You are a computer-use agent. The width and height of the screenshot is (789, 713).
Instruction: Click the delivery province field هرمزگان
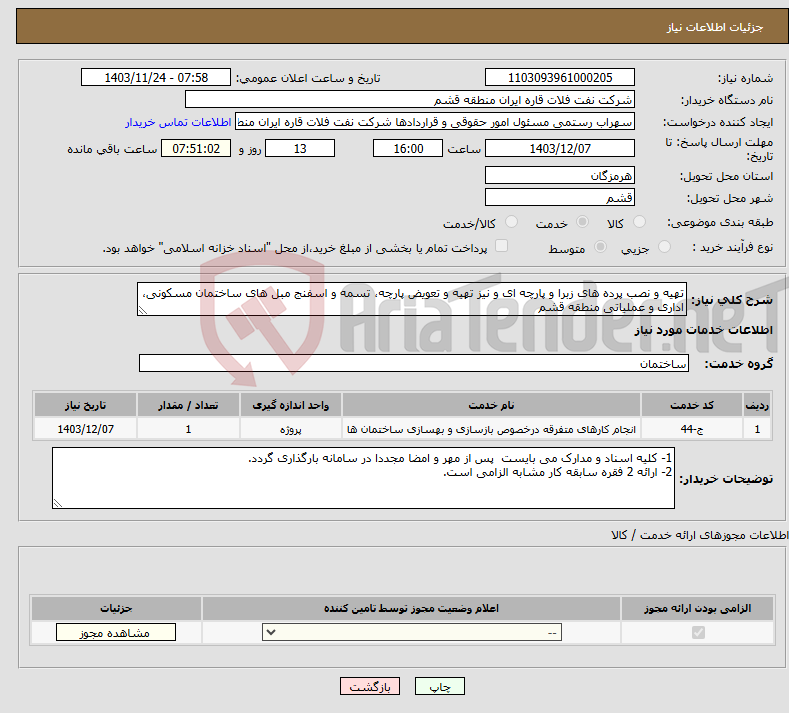click(x=560, y=175)
